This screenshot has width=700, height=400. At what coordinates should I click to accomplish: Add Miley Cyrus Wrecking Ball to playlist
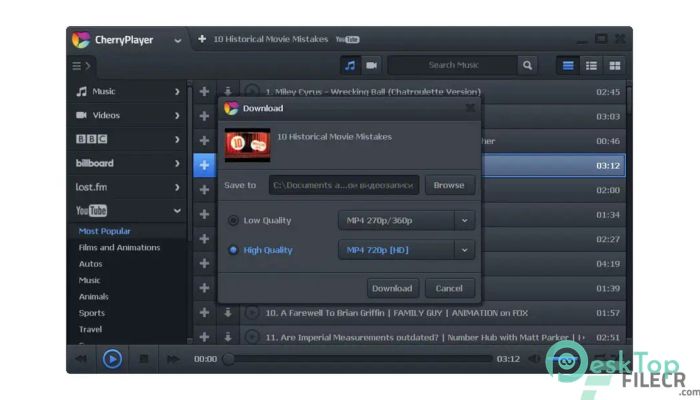point(204,92)
